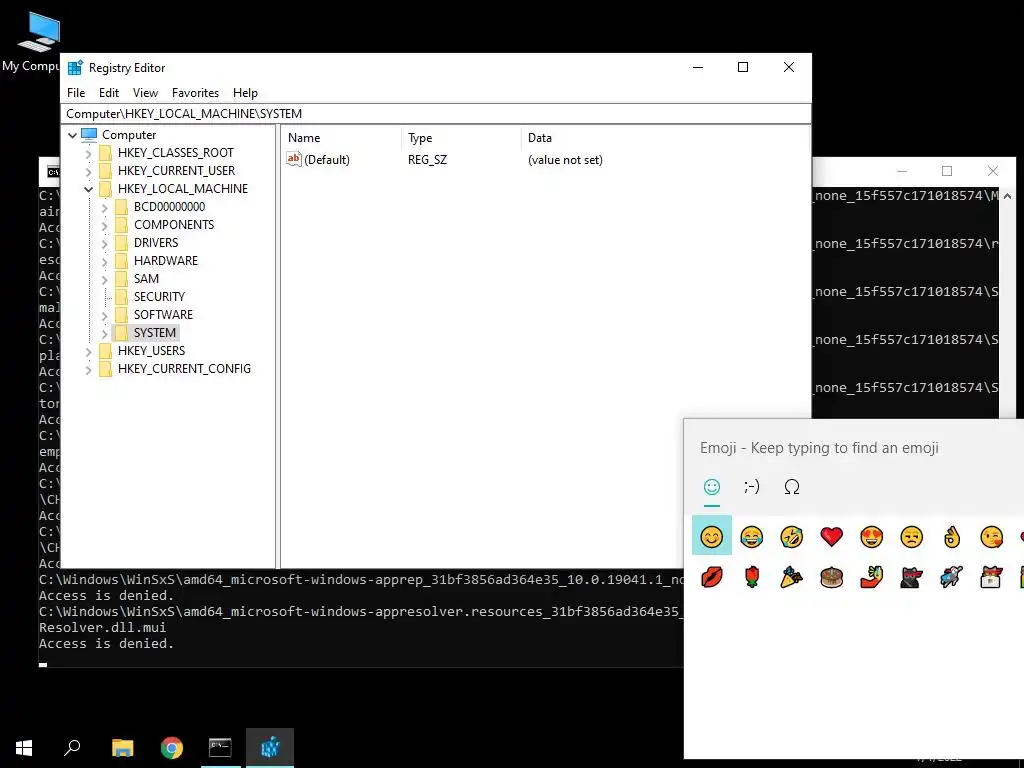This screenshot has width=1024, height=768.
Task: Open taskbar Search magnifier
Action: pos(72,747)
